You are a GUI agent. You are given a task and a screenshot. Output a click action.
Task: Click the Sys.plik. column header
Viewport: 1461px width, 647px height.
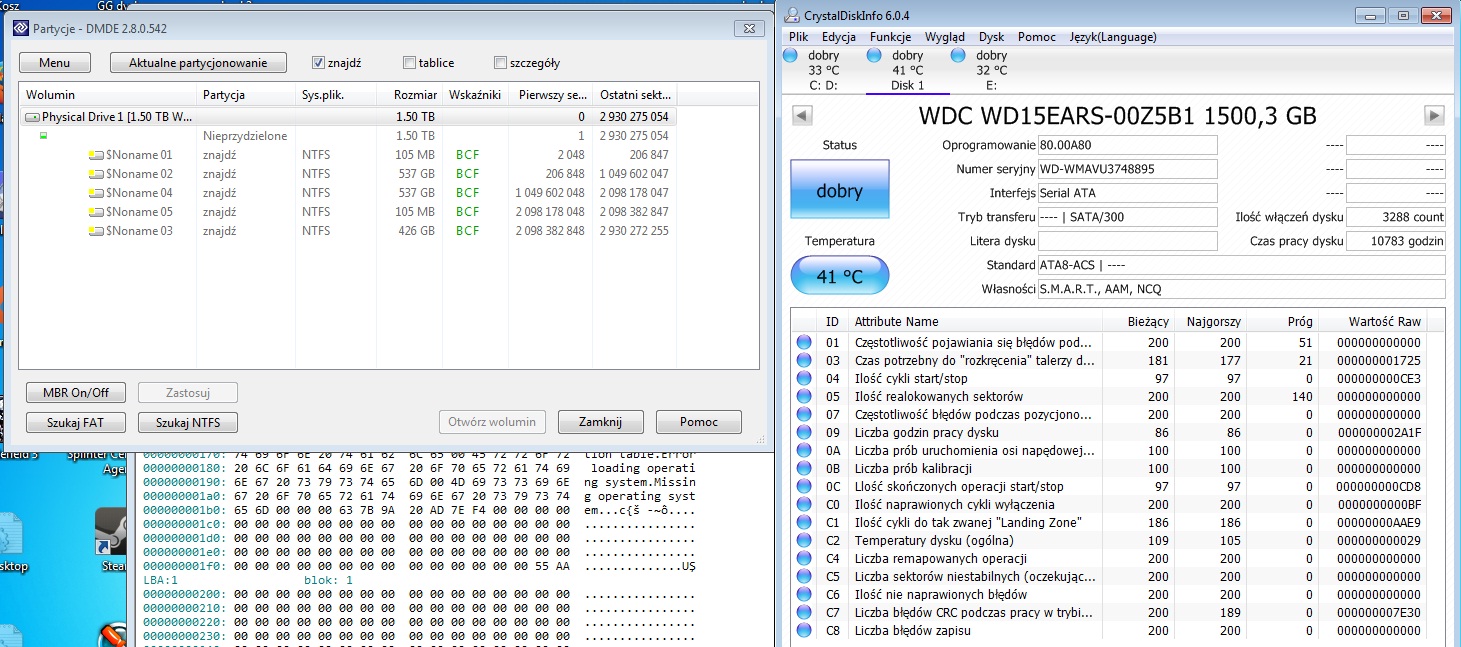[336, 95]
